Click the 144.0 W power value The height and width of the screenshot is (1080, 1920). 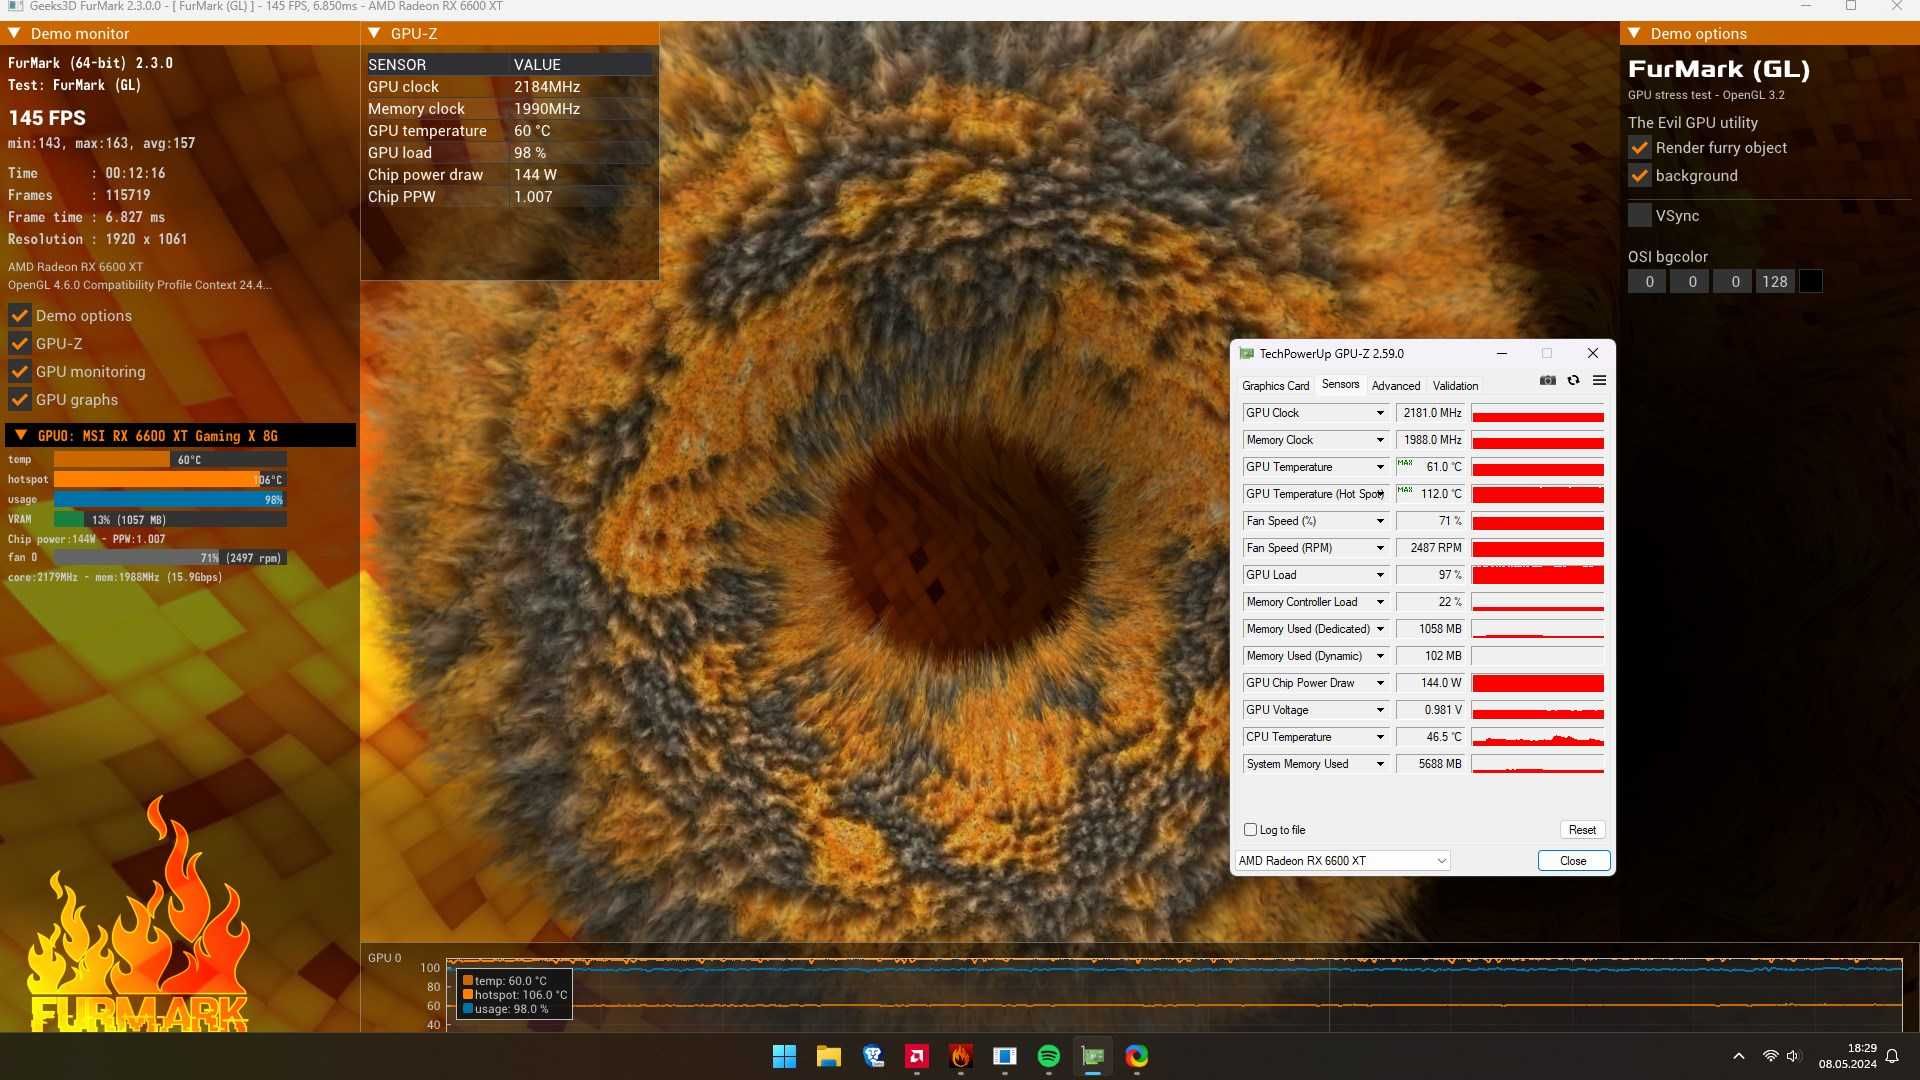pyautogui.click(x=1431, y=683)
